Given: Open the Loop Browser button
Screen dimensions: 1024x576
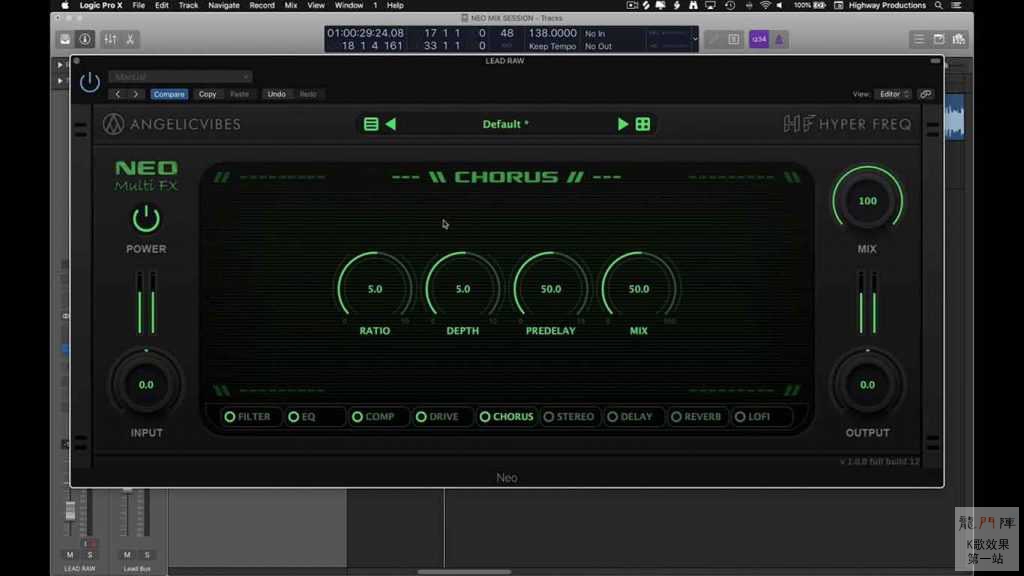Looking at the screenshot, I should click(x=959, y=39).
